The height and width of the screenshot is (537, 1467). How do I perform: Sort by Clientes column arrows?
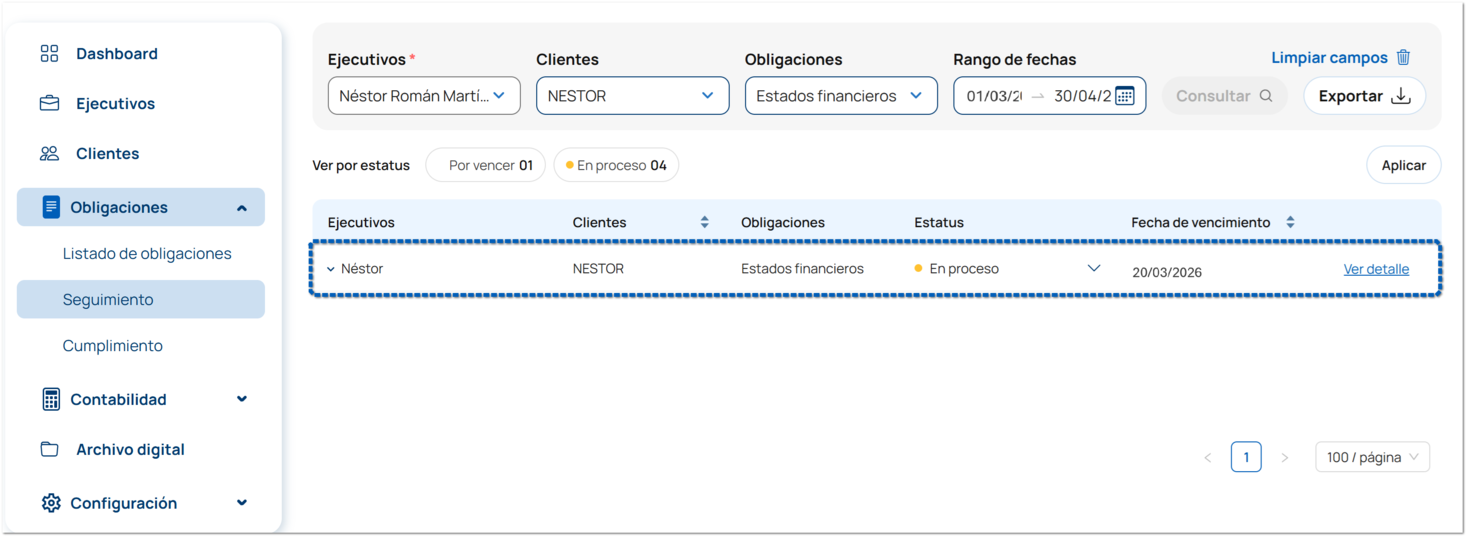pos(705,223)
